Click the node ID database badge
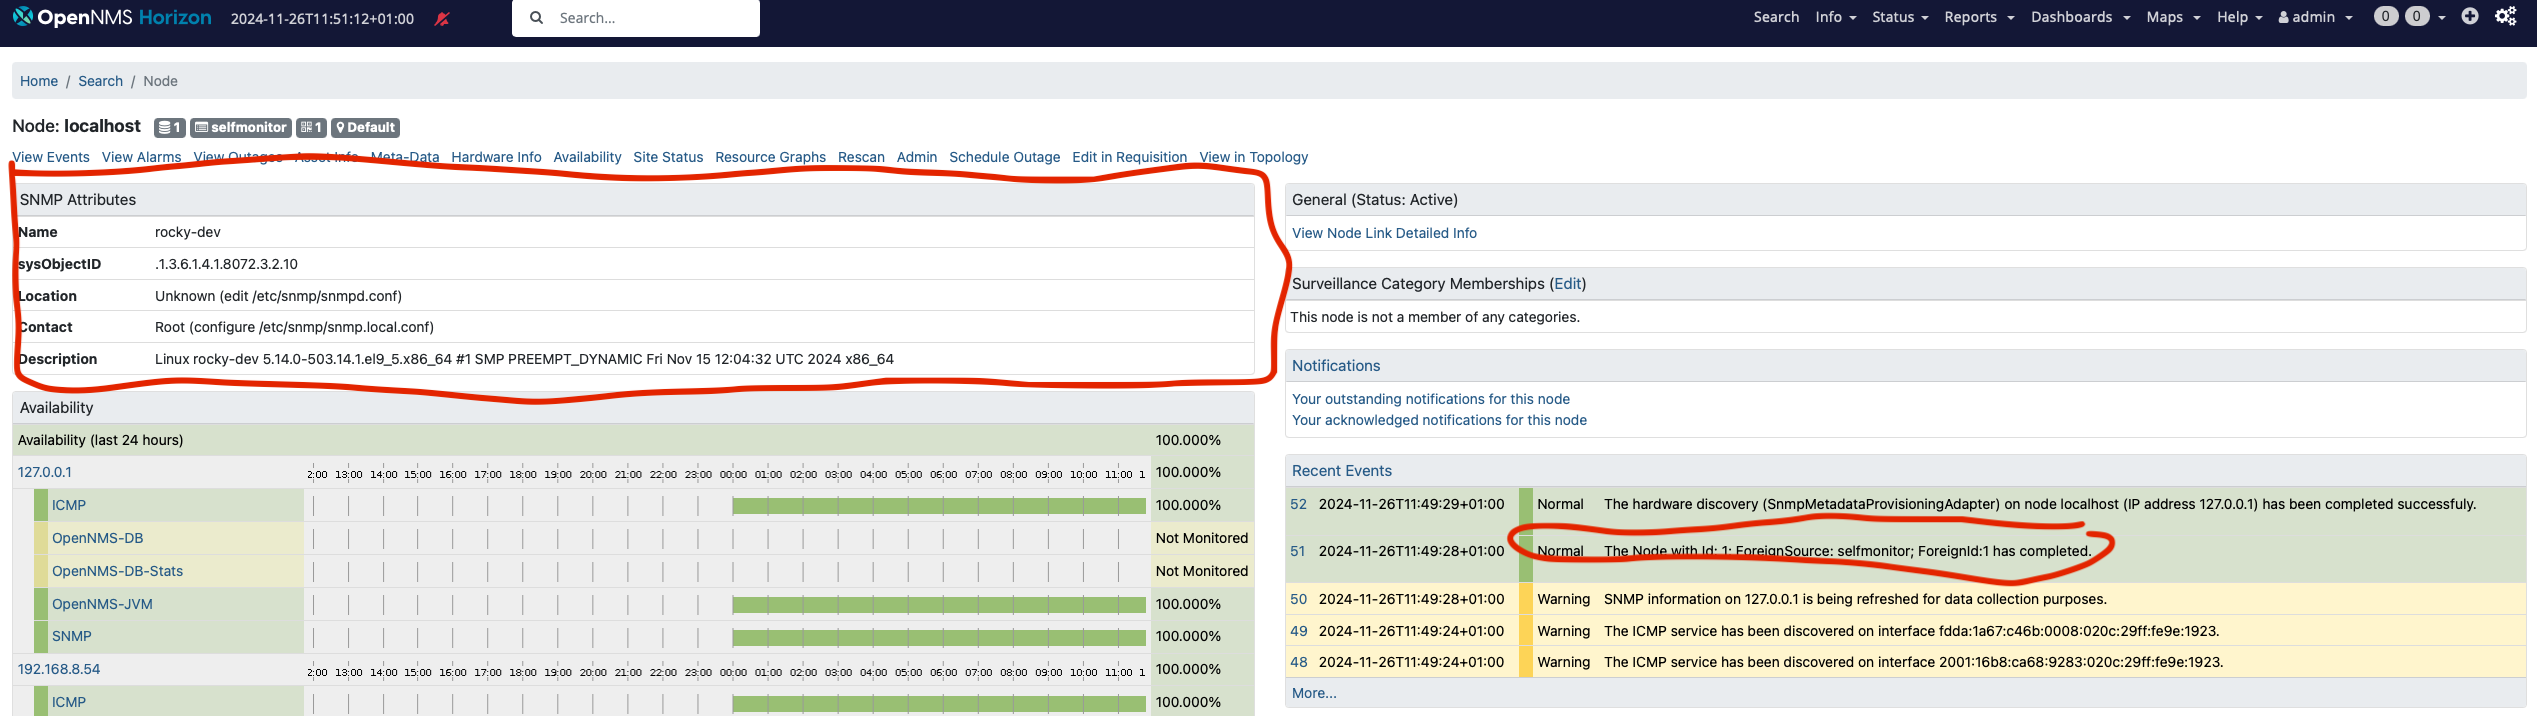 169,127
